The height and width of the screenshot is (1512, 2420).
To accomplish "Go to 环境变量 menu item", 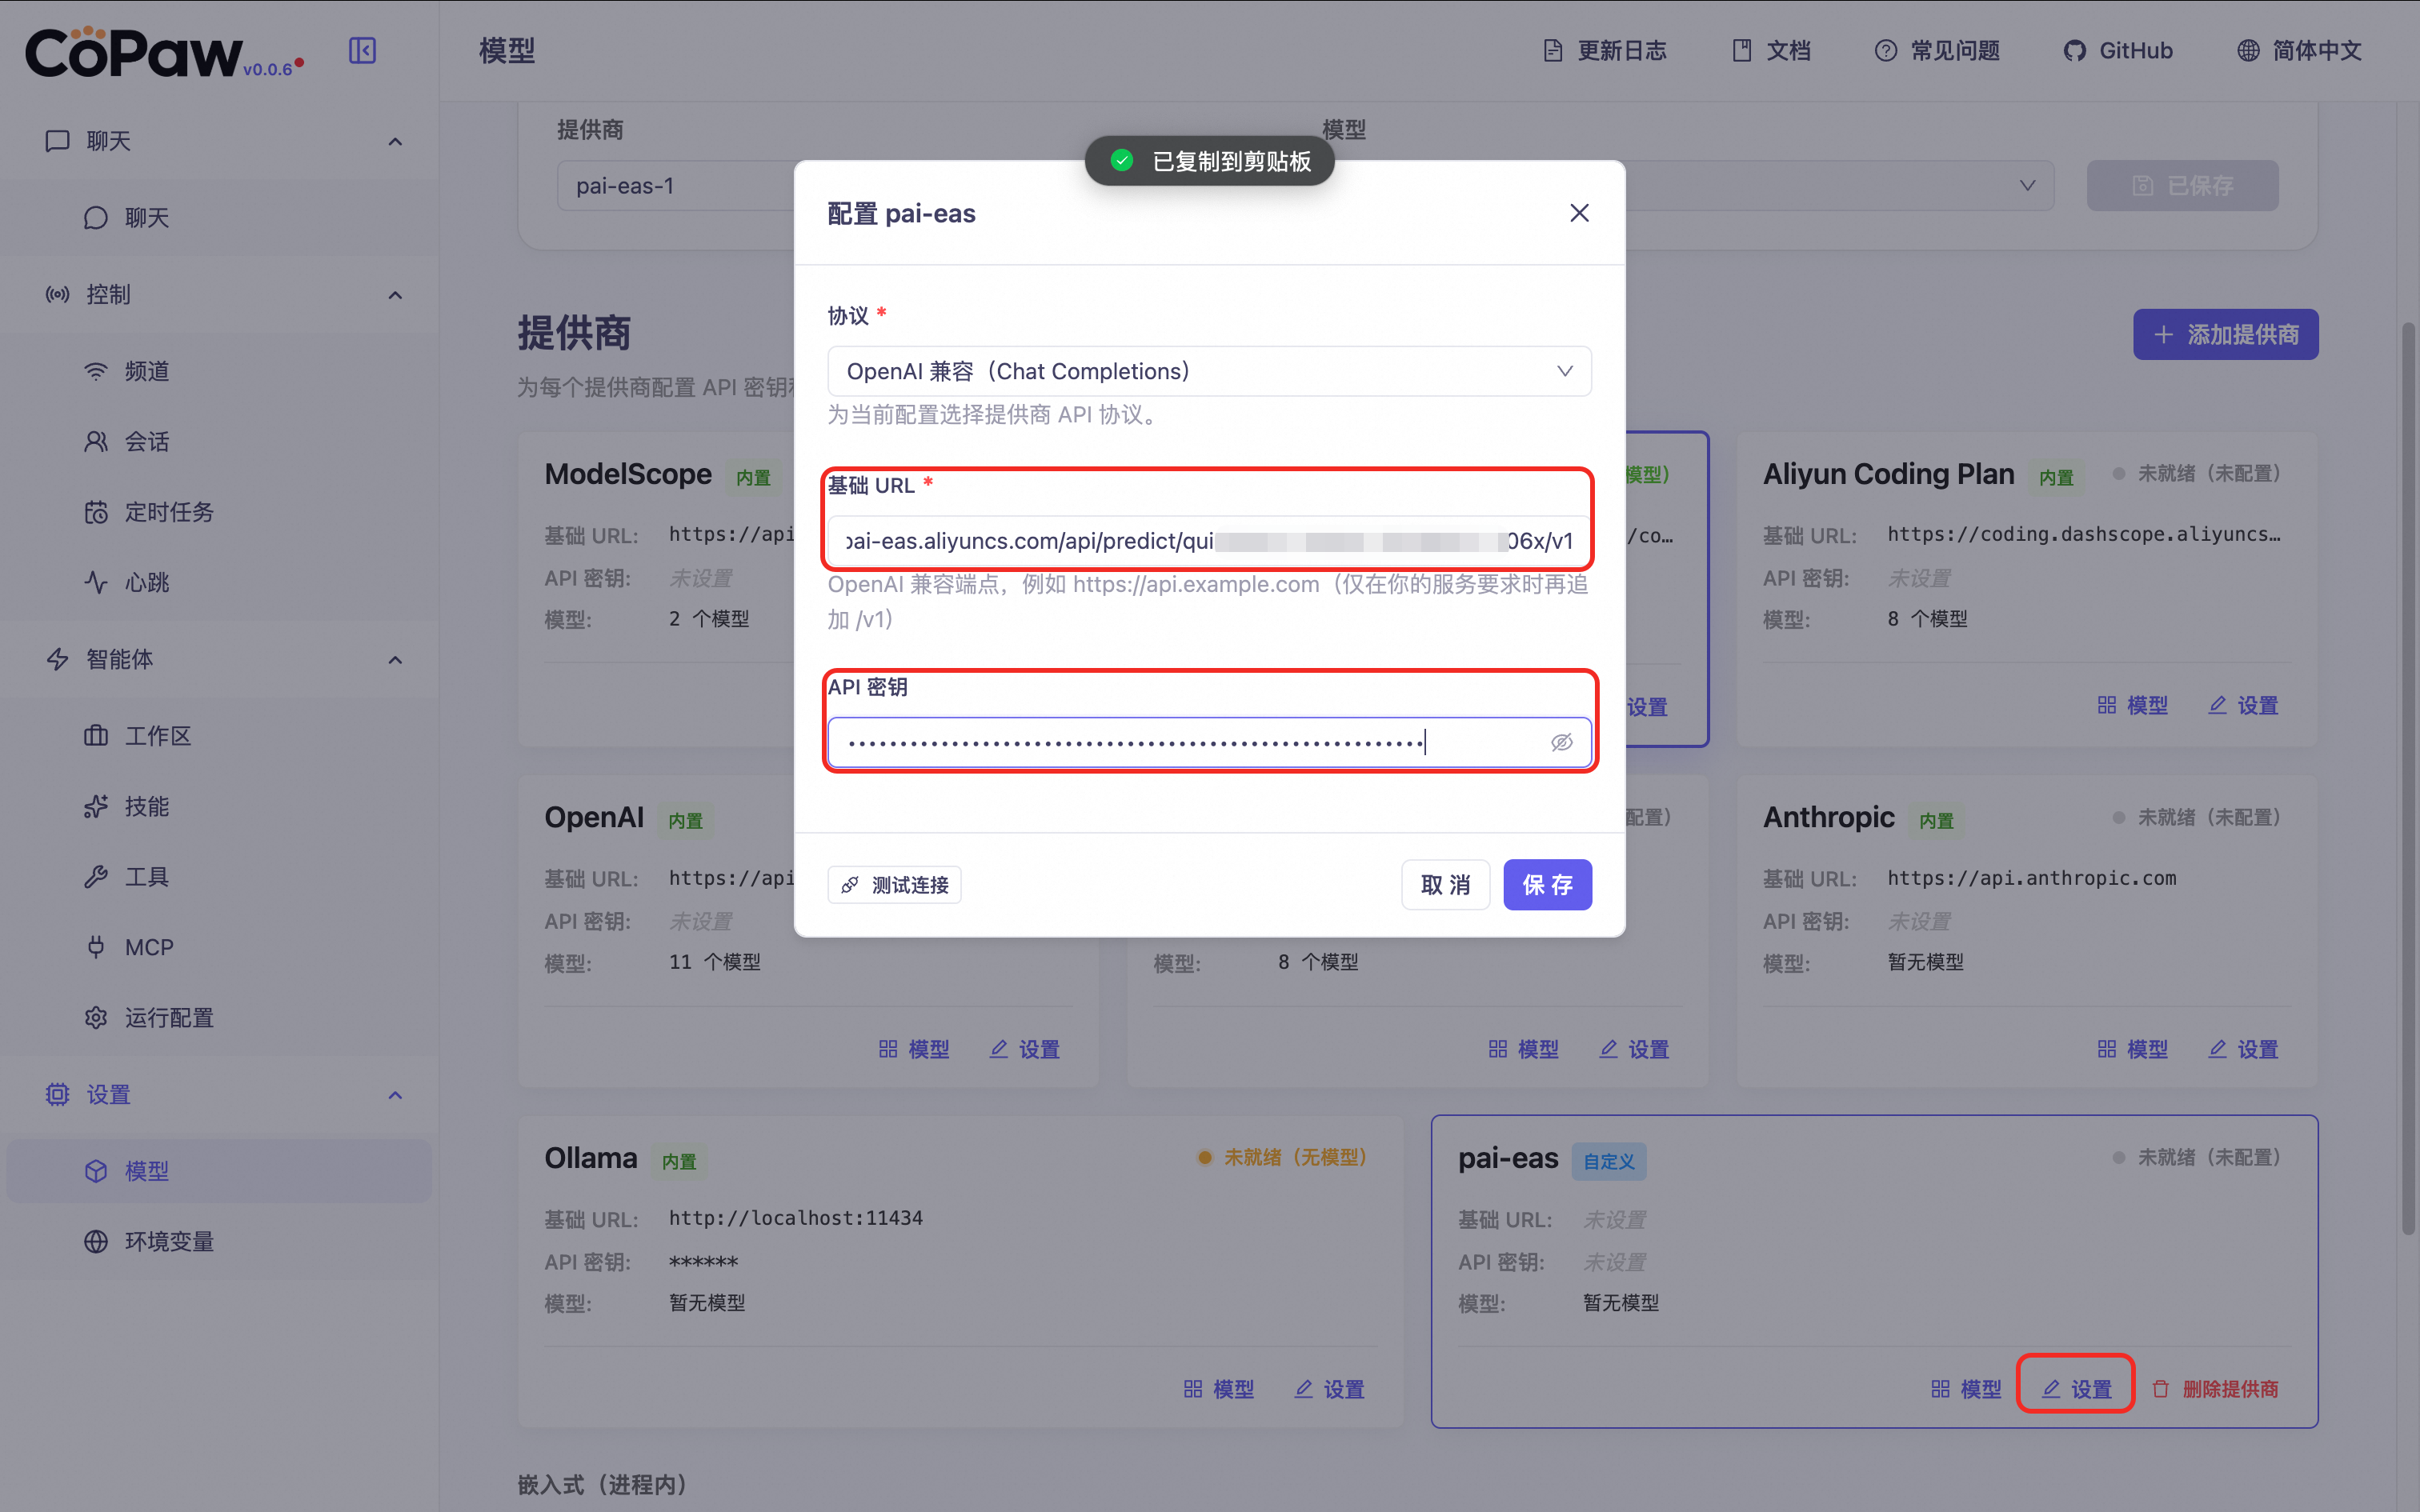I will point(168,1241).
